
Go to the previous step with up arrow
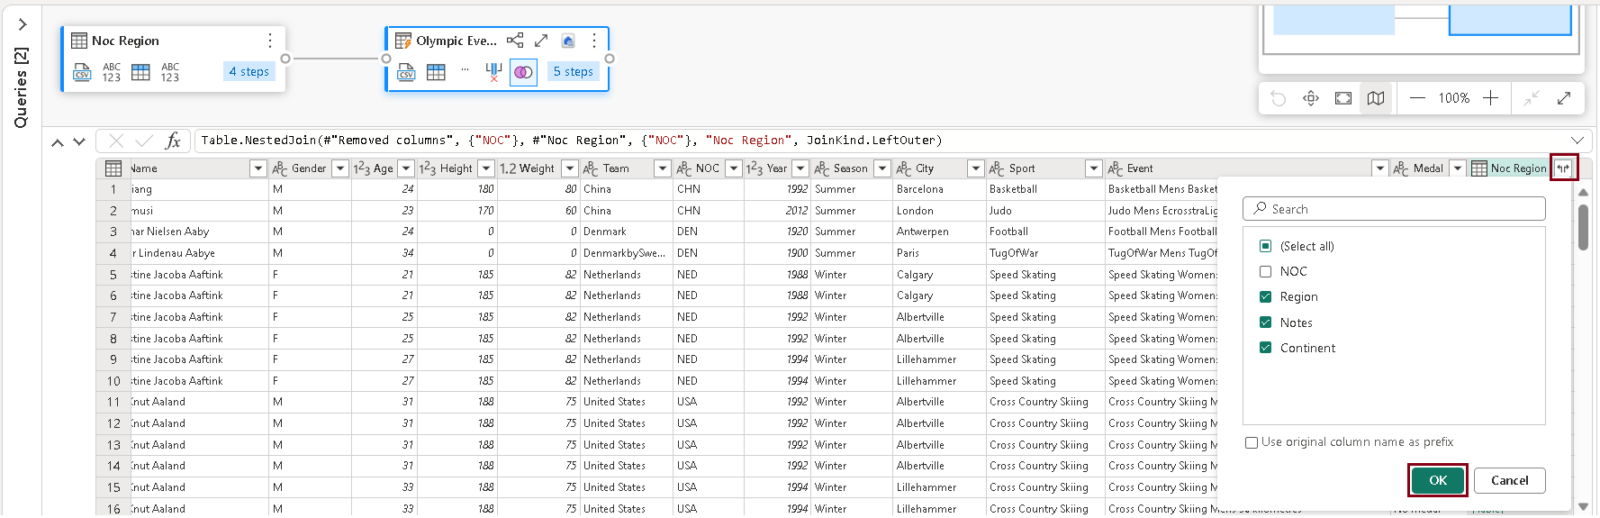click(57, 142)
